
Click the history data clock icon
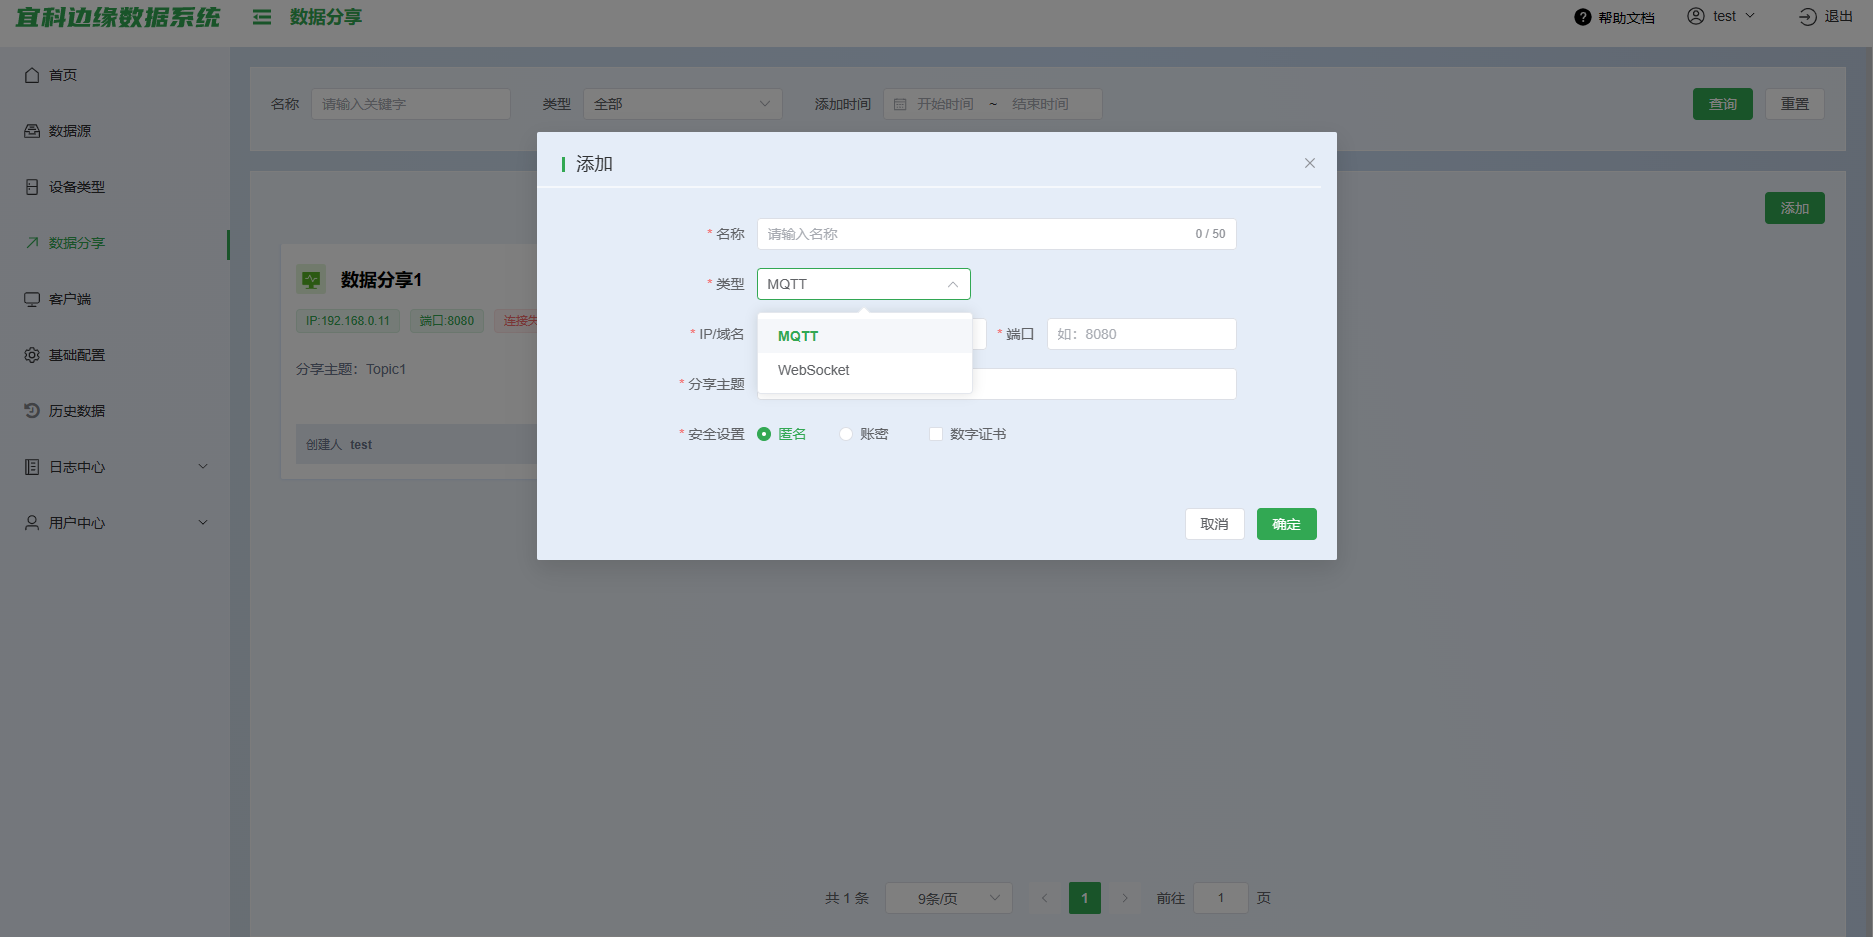(x=32, y=411)
